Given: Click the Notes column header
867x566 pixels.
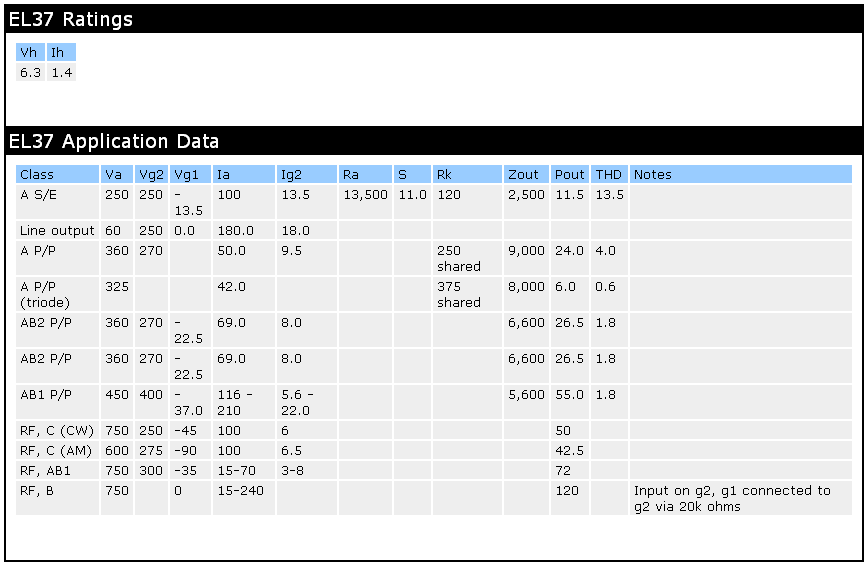Looking at the screenshot, I should (741, 175).
